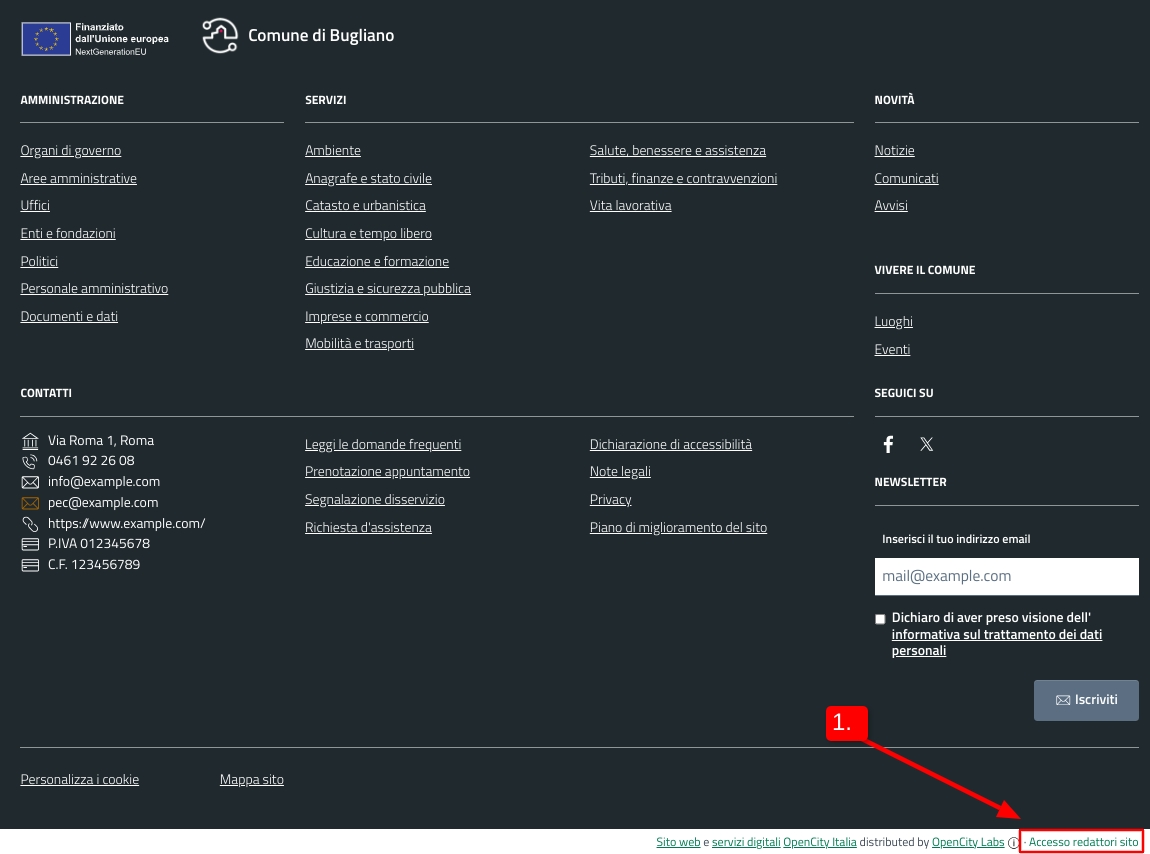Click the Facebook icon under Seguici su
This screenshot has width=1150, height=854.
(x=888, y=444)
